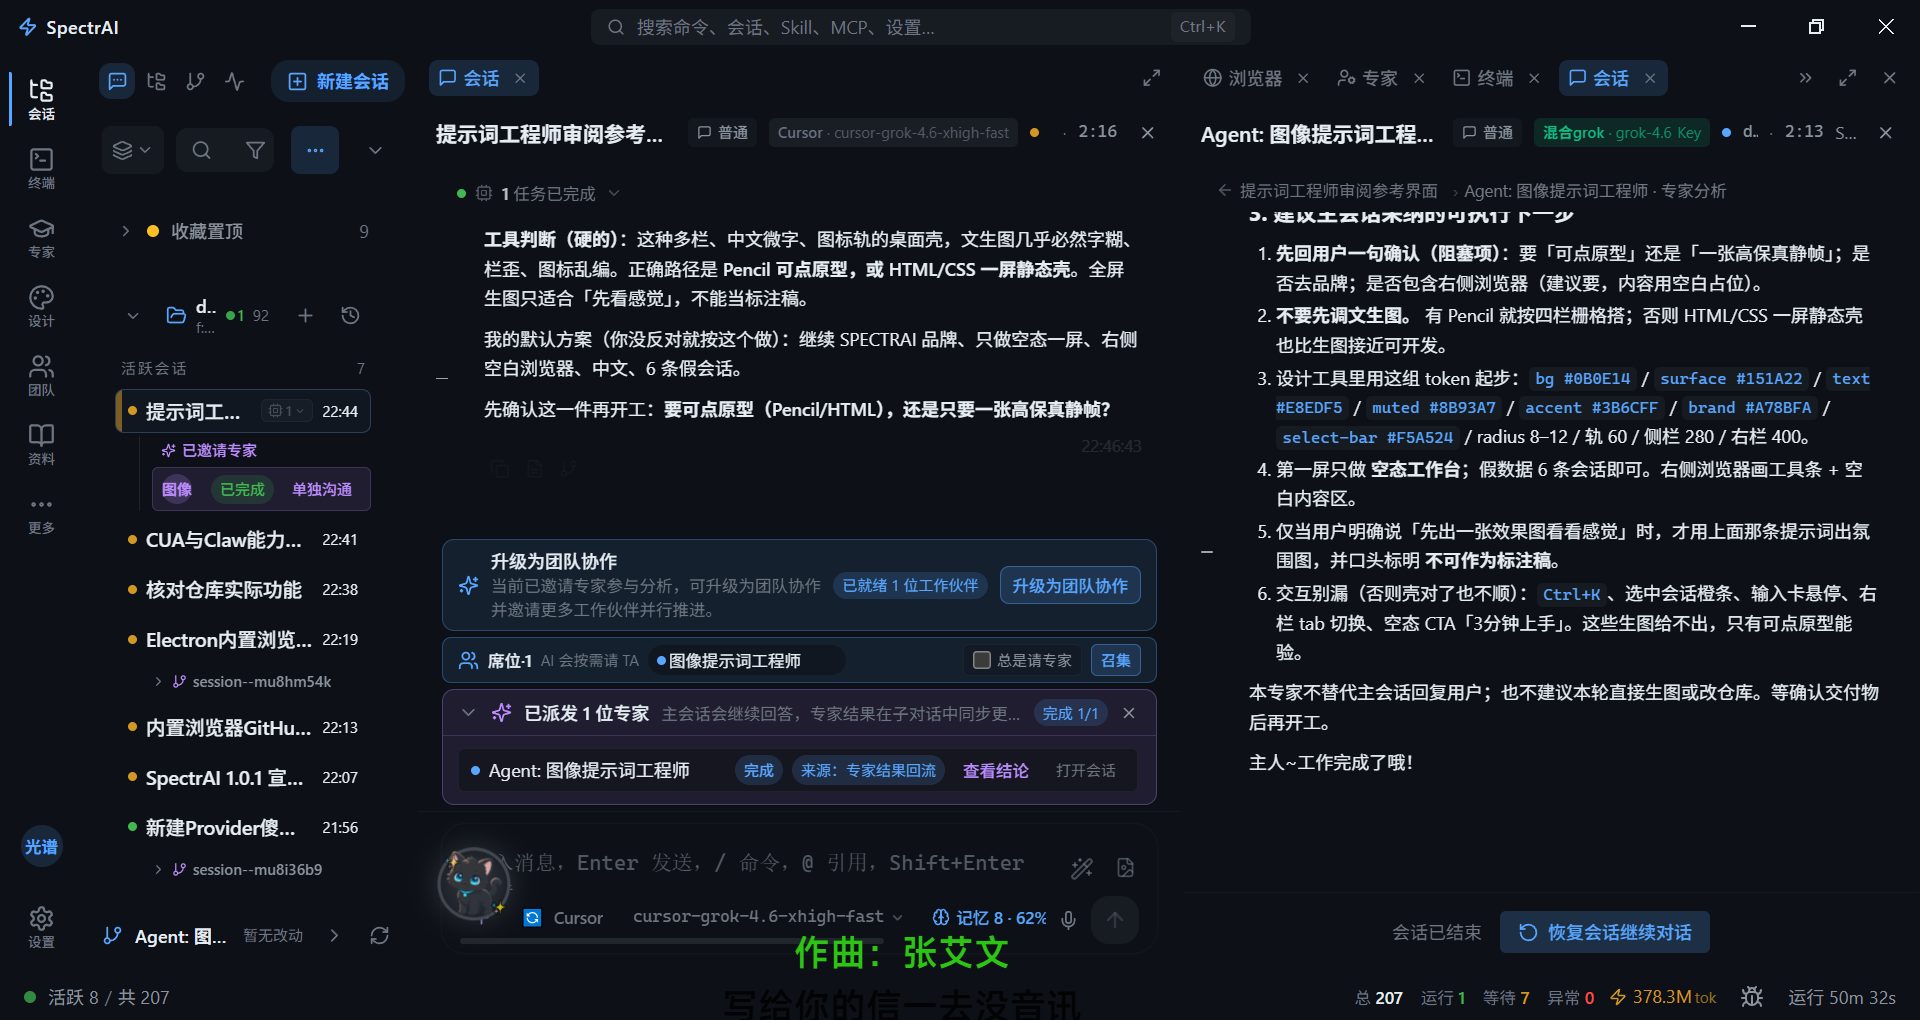Open the 核对仓库实际功能 session

point(244,590)
